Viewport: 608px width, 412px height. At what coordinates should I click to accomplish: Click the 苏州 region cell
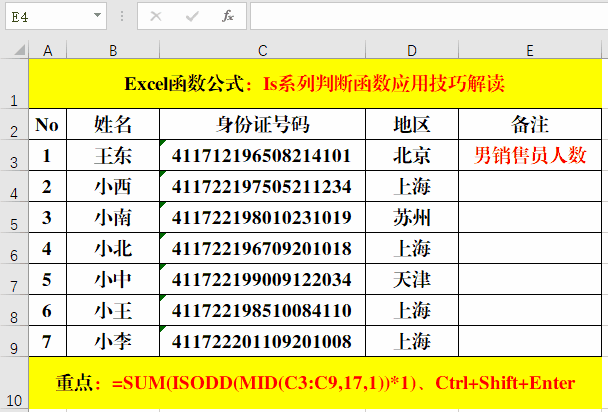coord(412,217)
